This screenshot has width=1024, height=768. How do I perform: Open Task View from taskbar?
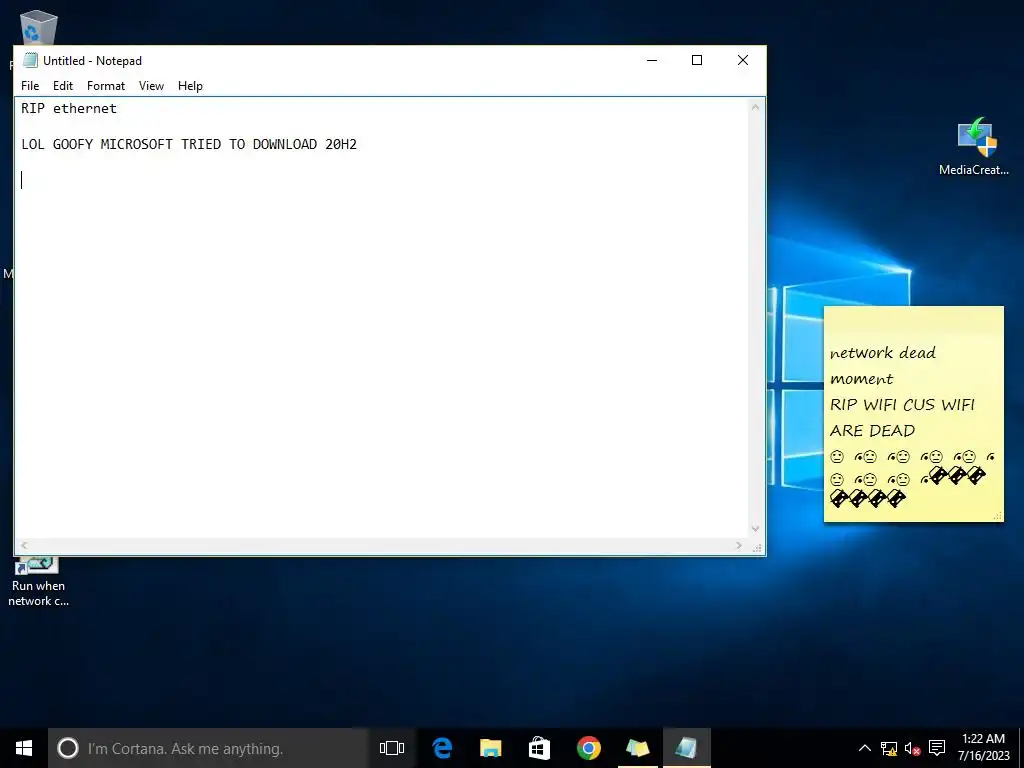point(392,748)
